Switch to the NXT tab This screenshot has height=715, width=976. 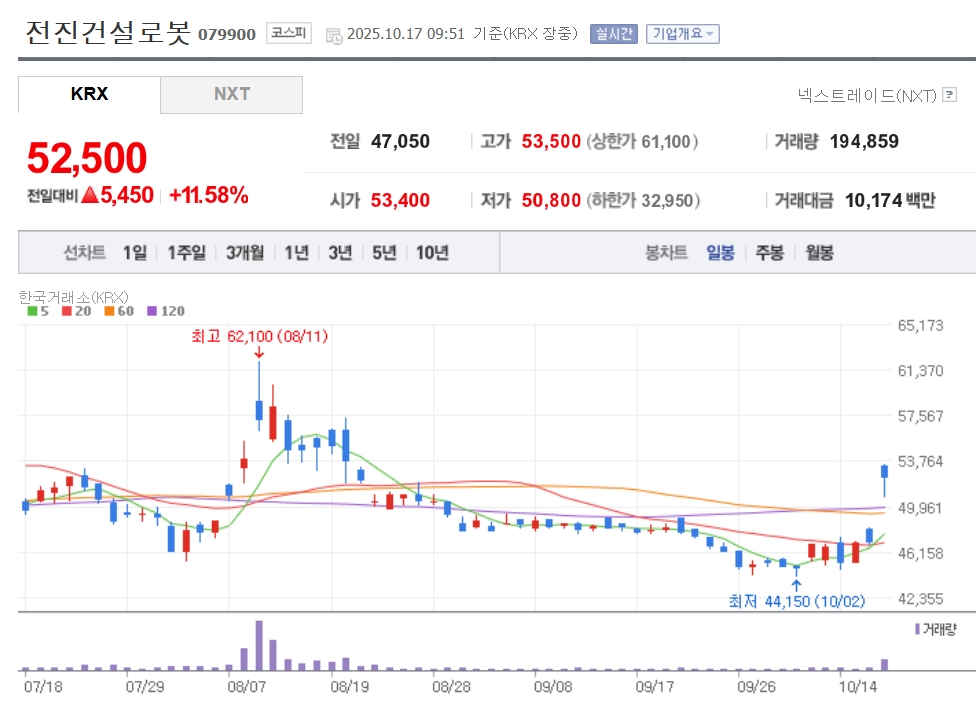click(x=232, y=95)
